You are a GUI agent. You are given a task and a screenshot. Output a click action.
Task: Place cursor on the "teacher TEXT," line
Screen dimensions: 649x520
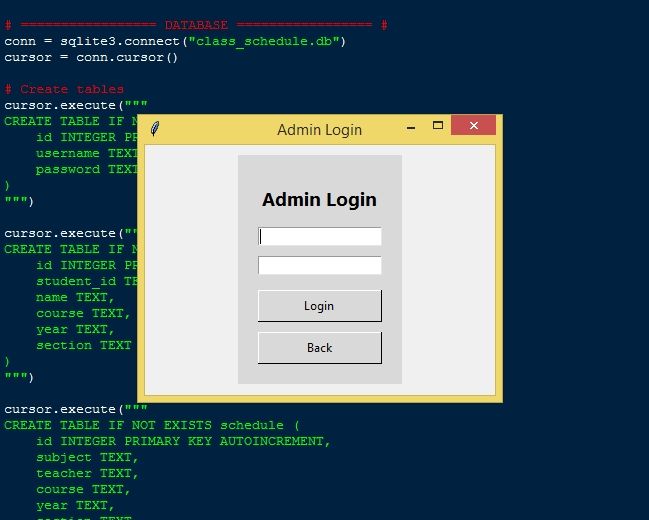tap(87, 473)
